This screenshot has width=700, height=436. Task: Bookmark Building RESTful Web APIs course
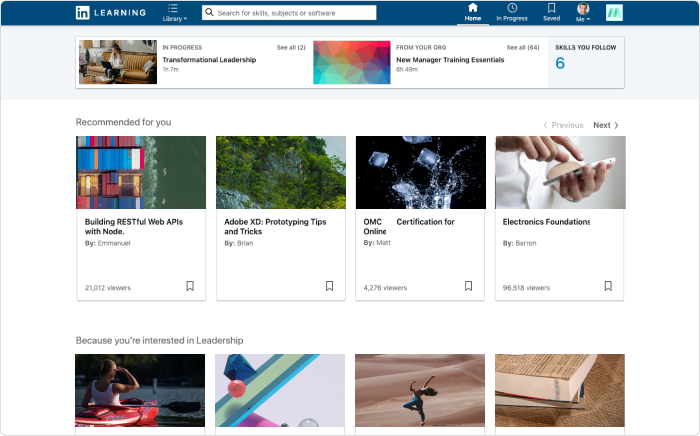pyautogui.click(x=190, y=286)
